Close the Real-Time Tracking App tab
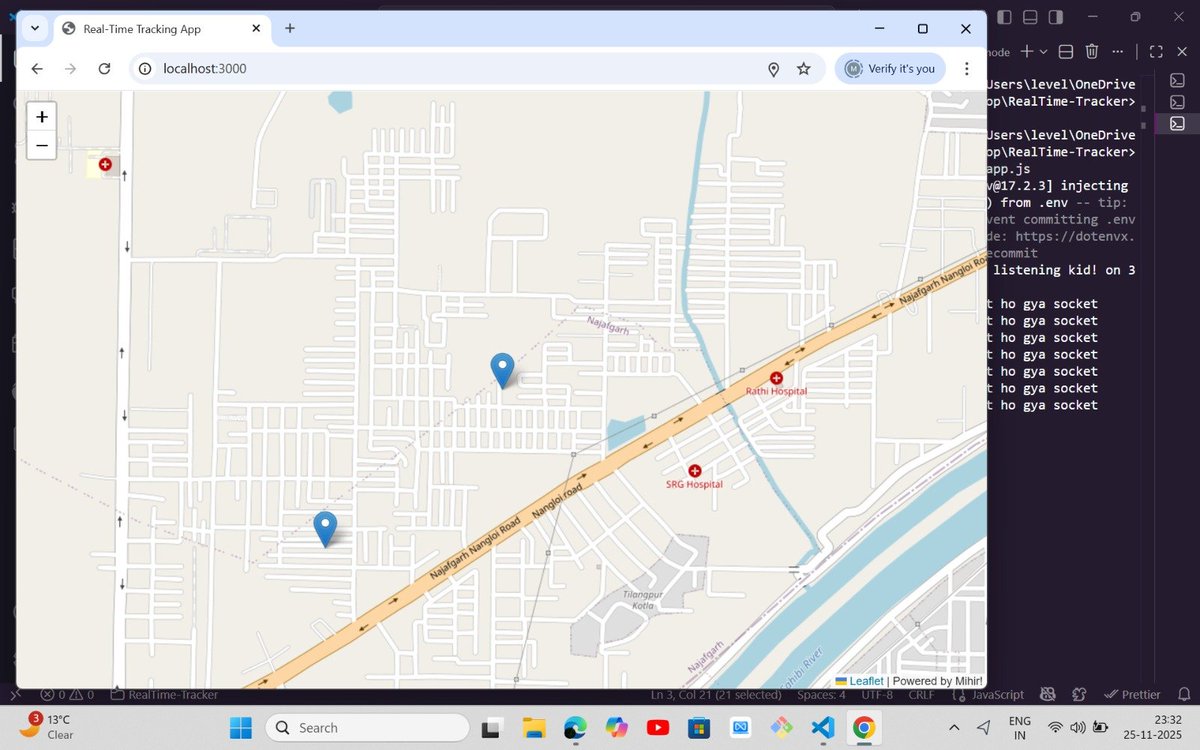The width and height of the screenshot is (1200, 750). tap(255, 29)
